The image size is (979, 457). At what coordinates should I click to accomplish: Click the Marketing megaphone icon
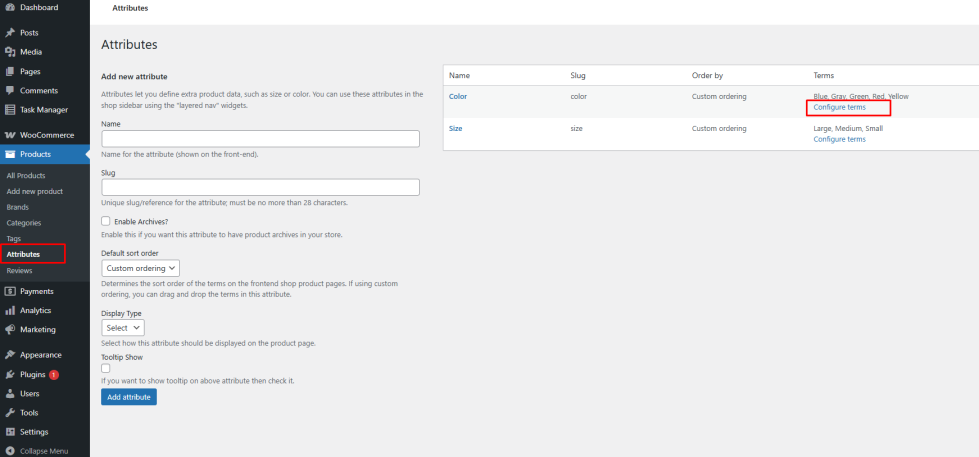coord(10,329)
